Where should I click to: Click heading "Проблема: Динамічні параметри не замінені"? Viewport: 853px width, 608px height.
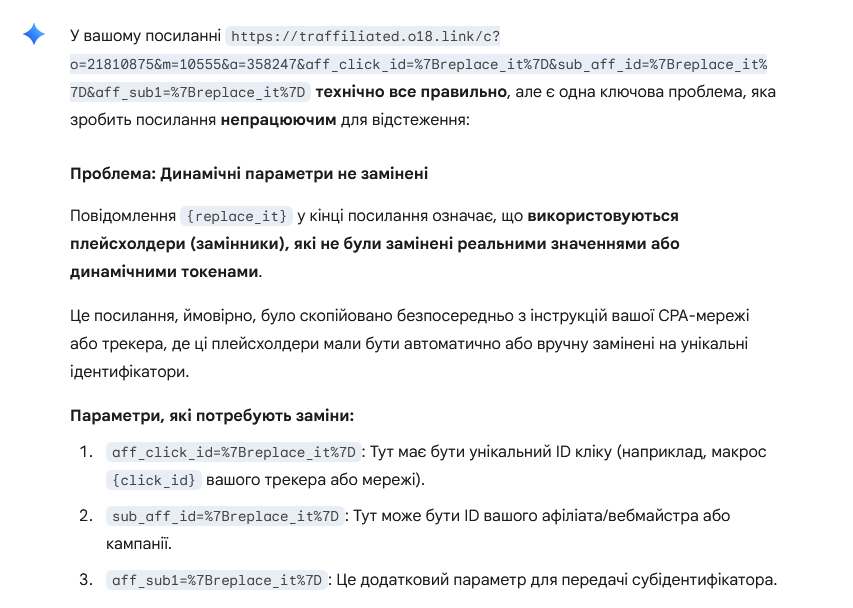point(249,173)
